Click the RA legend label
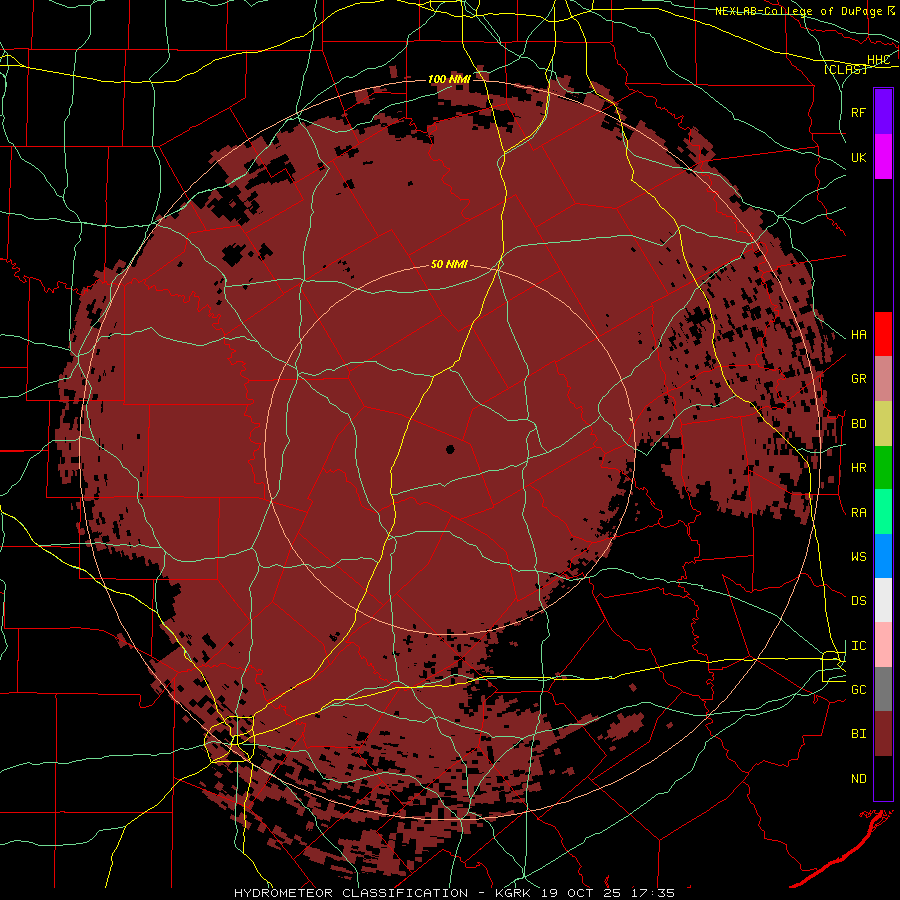The width and height of the screenshot is (900, 900). [x=859, y=512]
